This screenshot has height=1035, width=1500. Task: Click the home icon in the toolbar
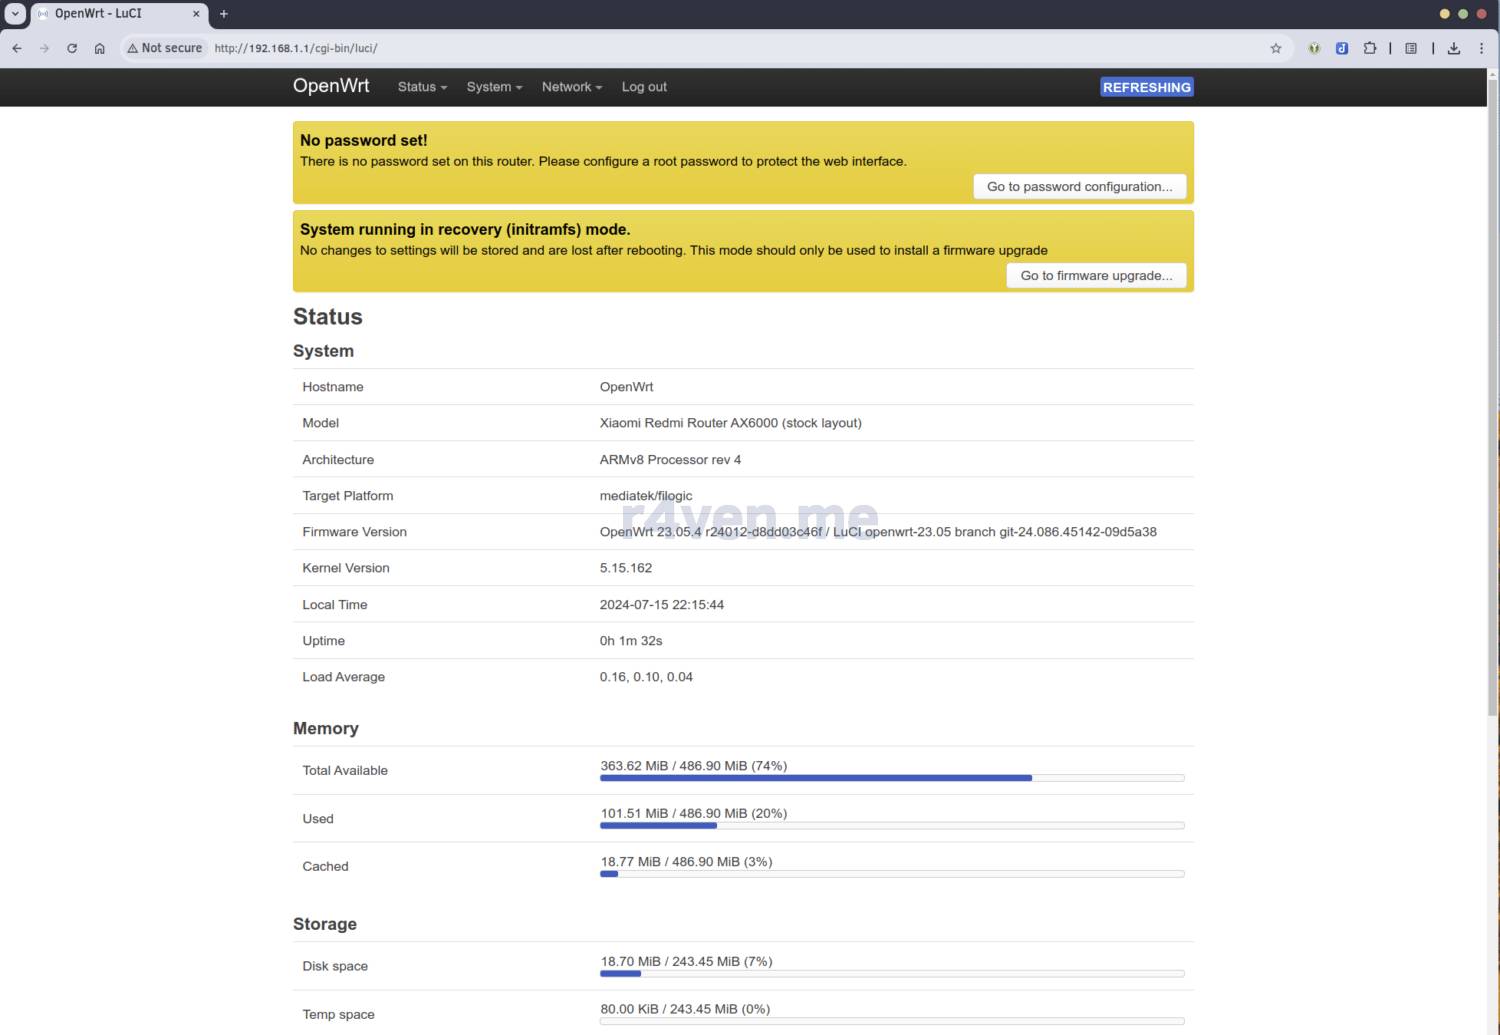100,48
